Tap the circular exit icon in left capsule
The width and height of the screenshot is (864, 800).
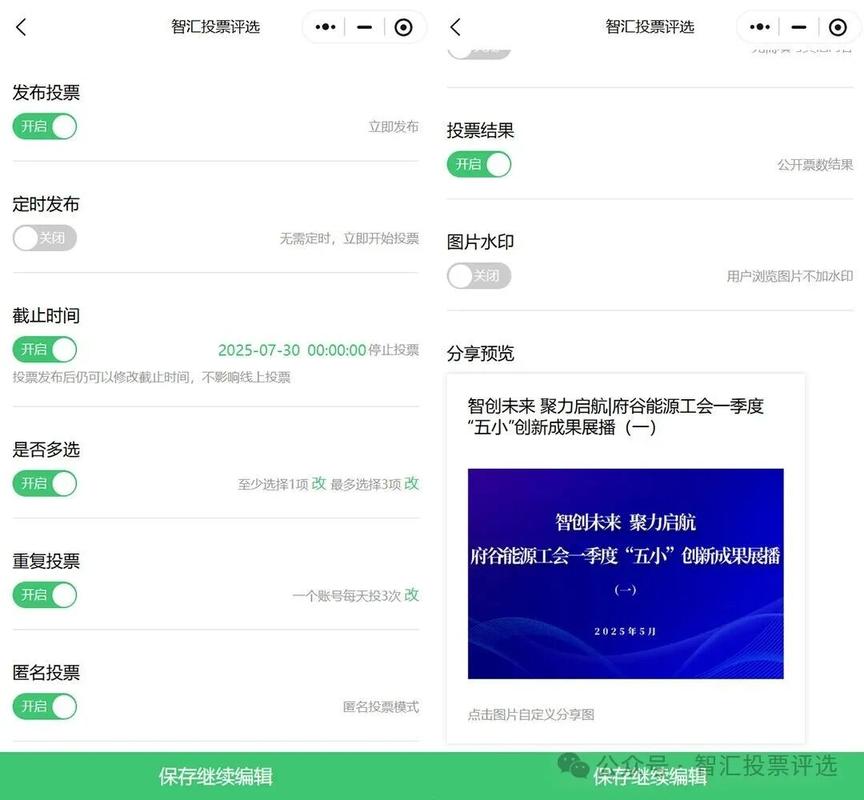(x=404, y=27)
